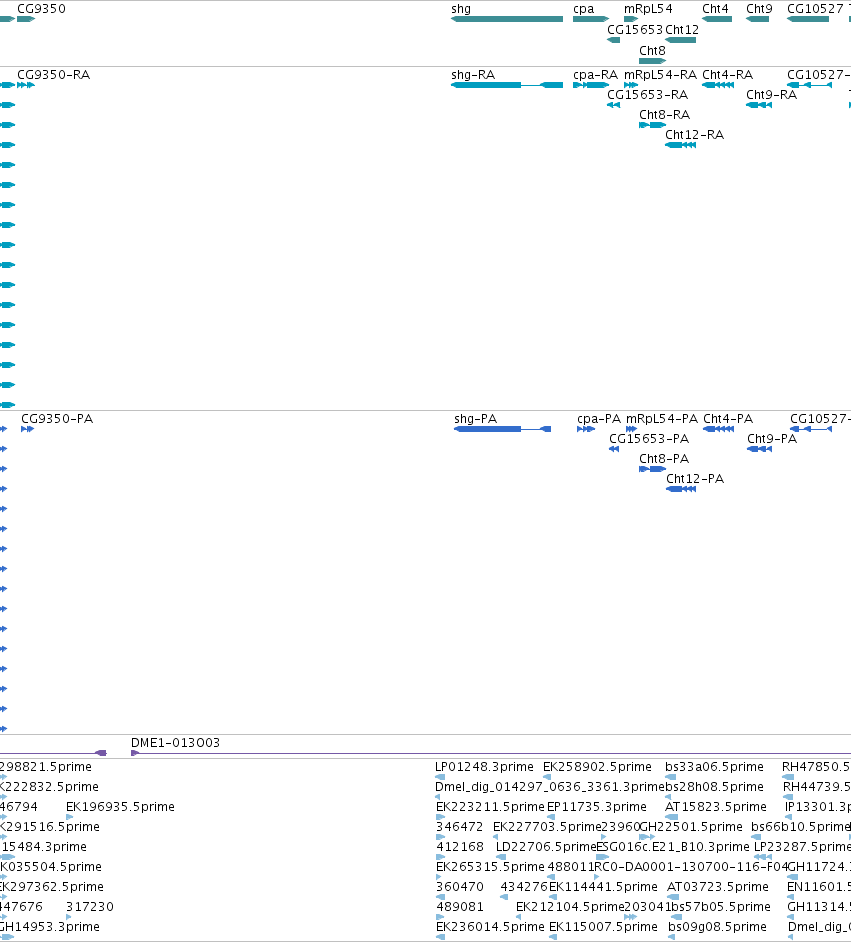
Task: Select EST ESG016c.E21_B10.3prime
Action: [673, 847]
